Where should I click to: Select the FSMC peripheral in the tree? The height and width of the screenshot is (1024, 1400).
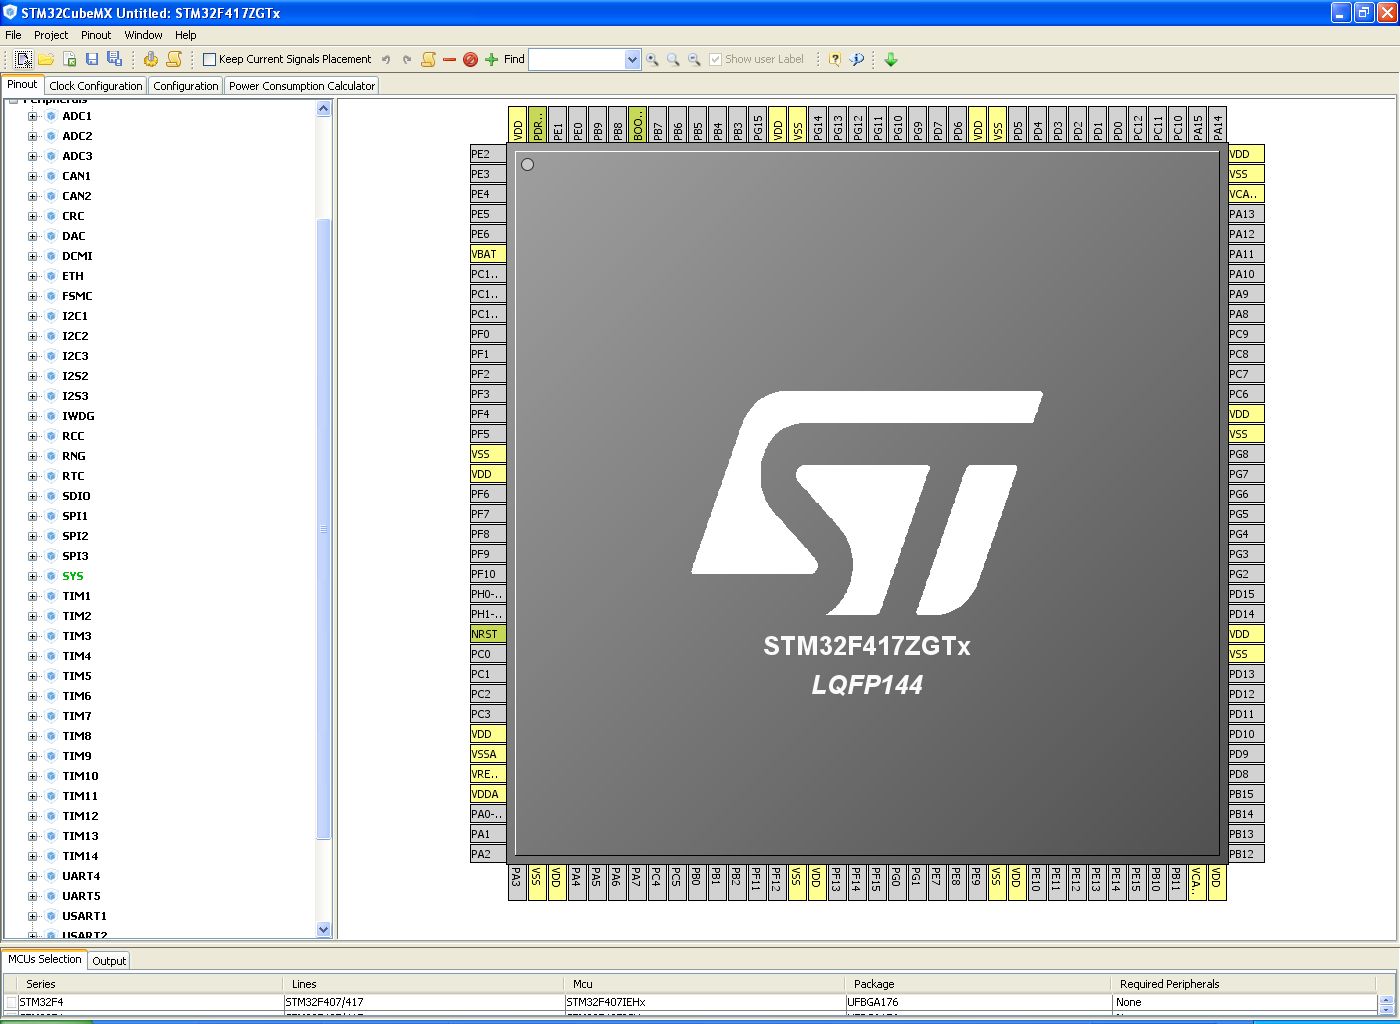point(77,296)
